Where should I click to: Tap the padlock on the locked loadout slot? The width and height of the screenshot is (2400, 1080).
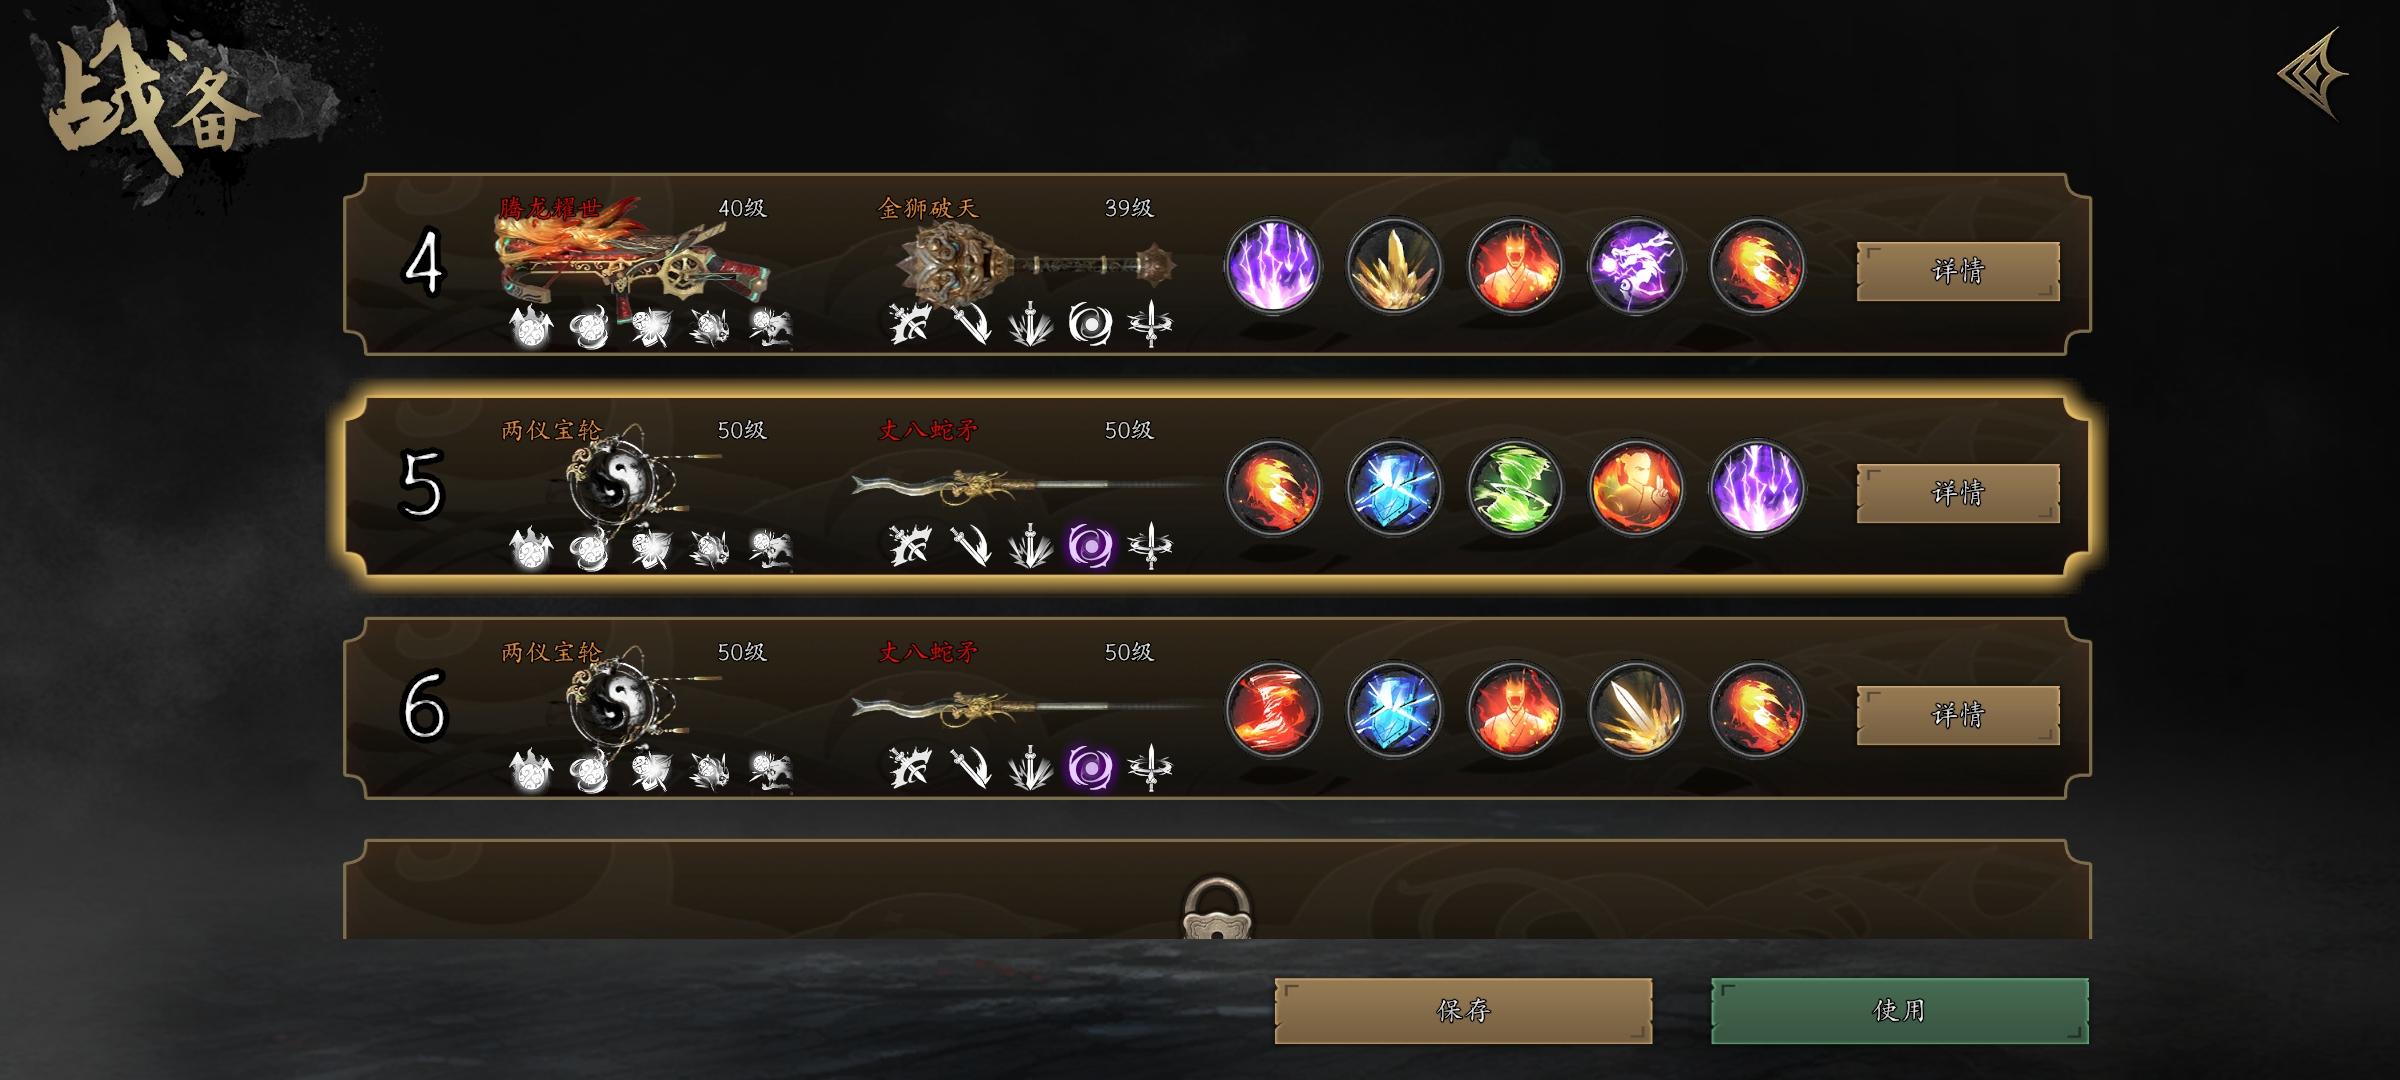pos(1217,908)
